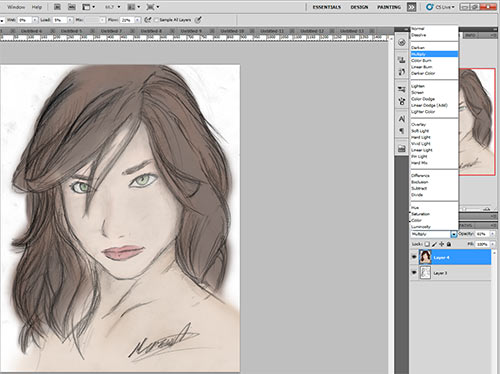The image size is (500, 374).
Task: Open the Window menu
Action: click(16, 7)
